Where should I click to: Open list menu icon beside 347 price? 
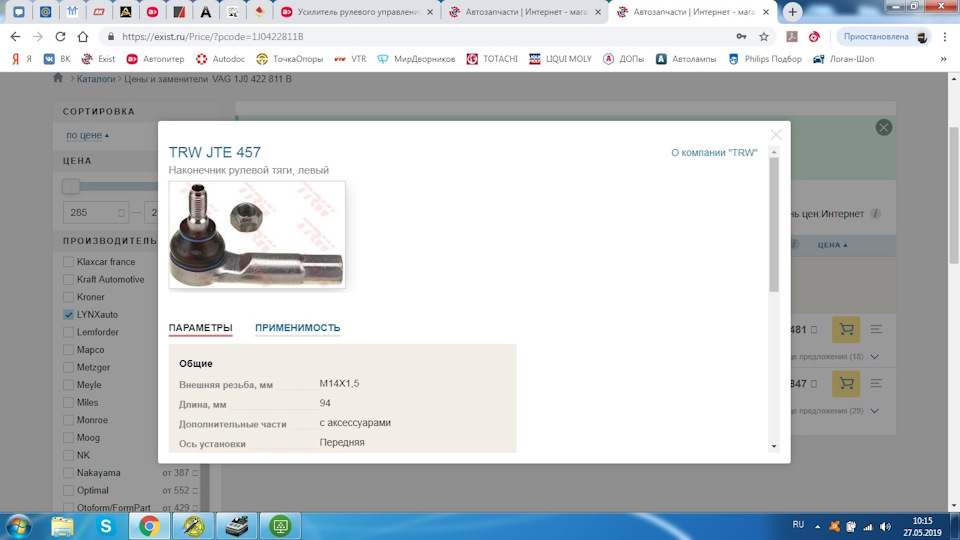click(876, 383)
